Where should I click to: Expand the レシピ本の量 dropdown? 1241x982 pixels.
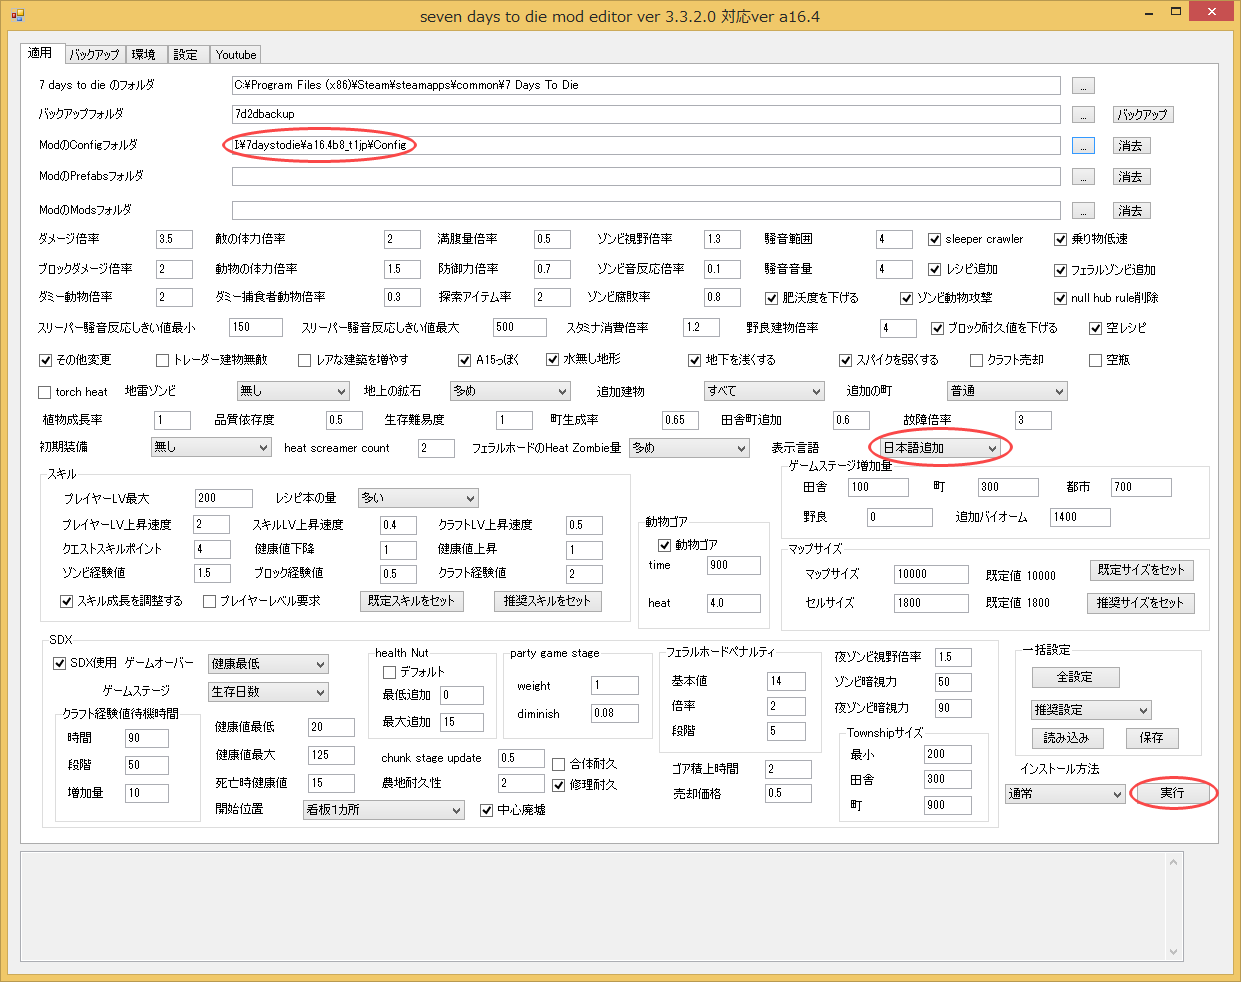[x=418, y=498]
